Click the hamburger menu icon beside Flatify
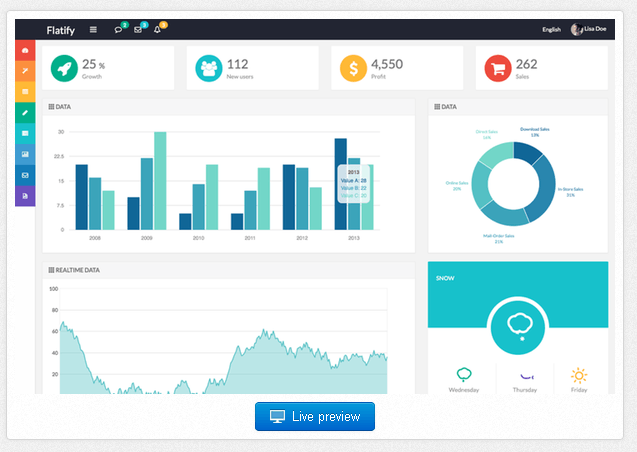Image resolution: width=637 pixels, height=452 pixels. click(93, 30)
